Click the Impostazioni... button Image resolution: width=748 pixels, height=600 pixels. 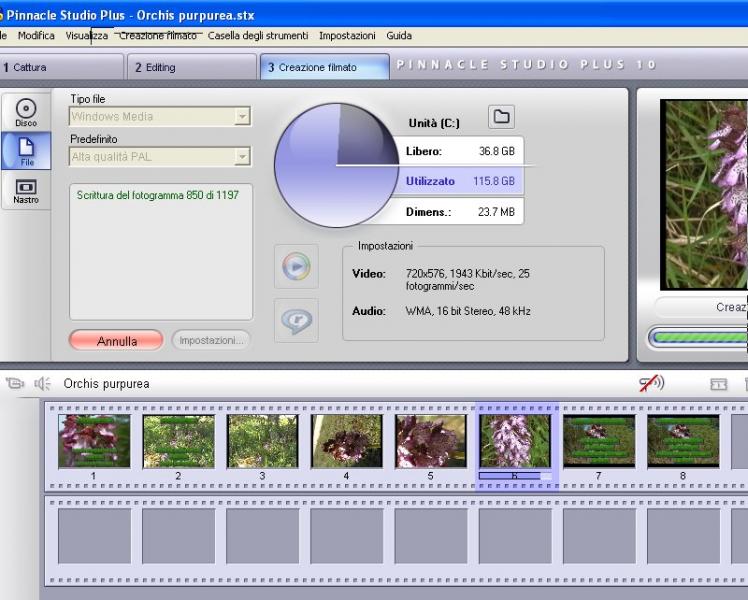(211, 341)
